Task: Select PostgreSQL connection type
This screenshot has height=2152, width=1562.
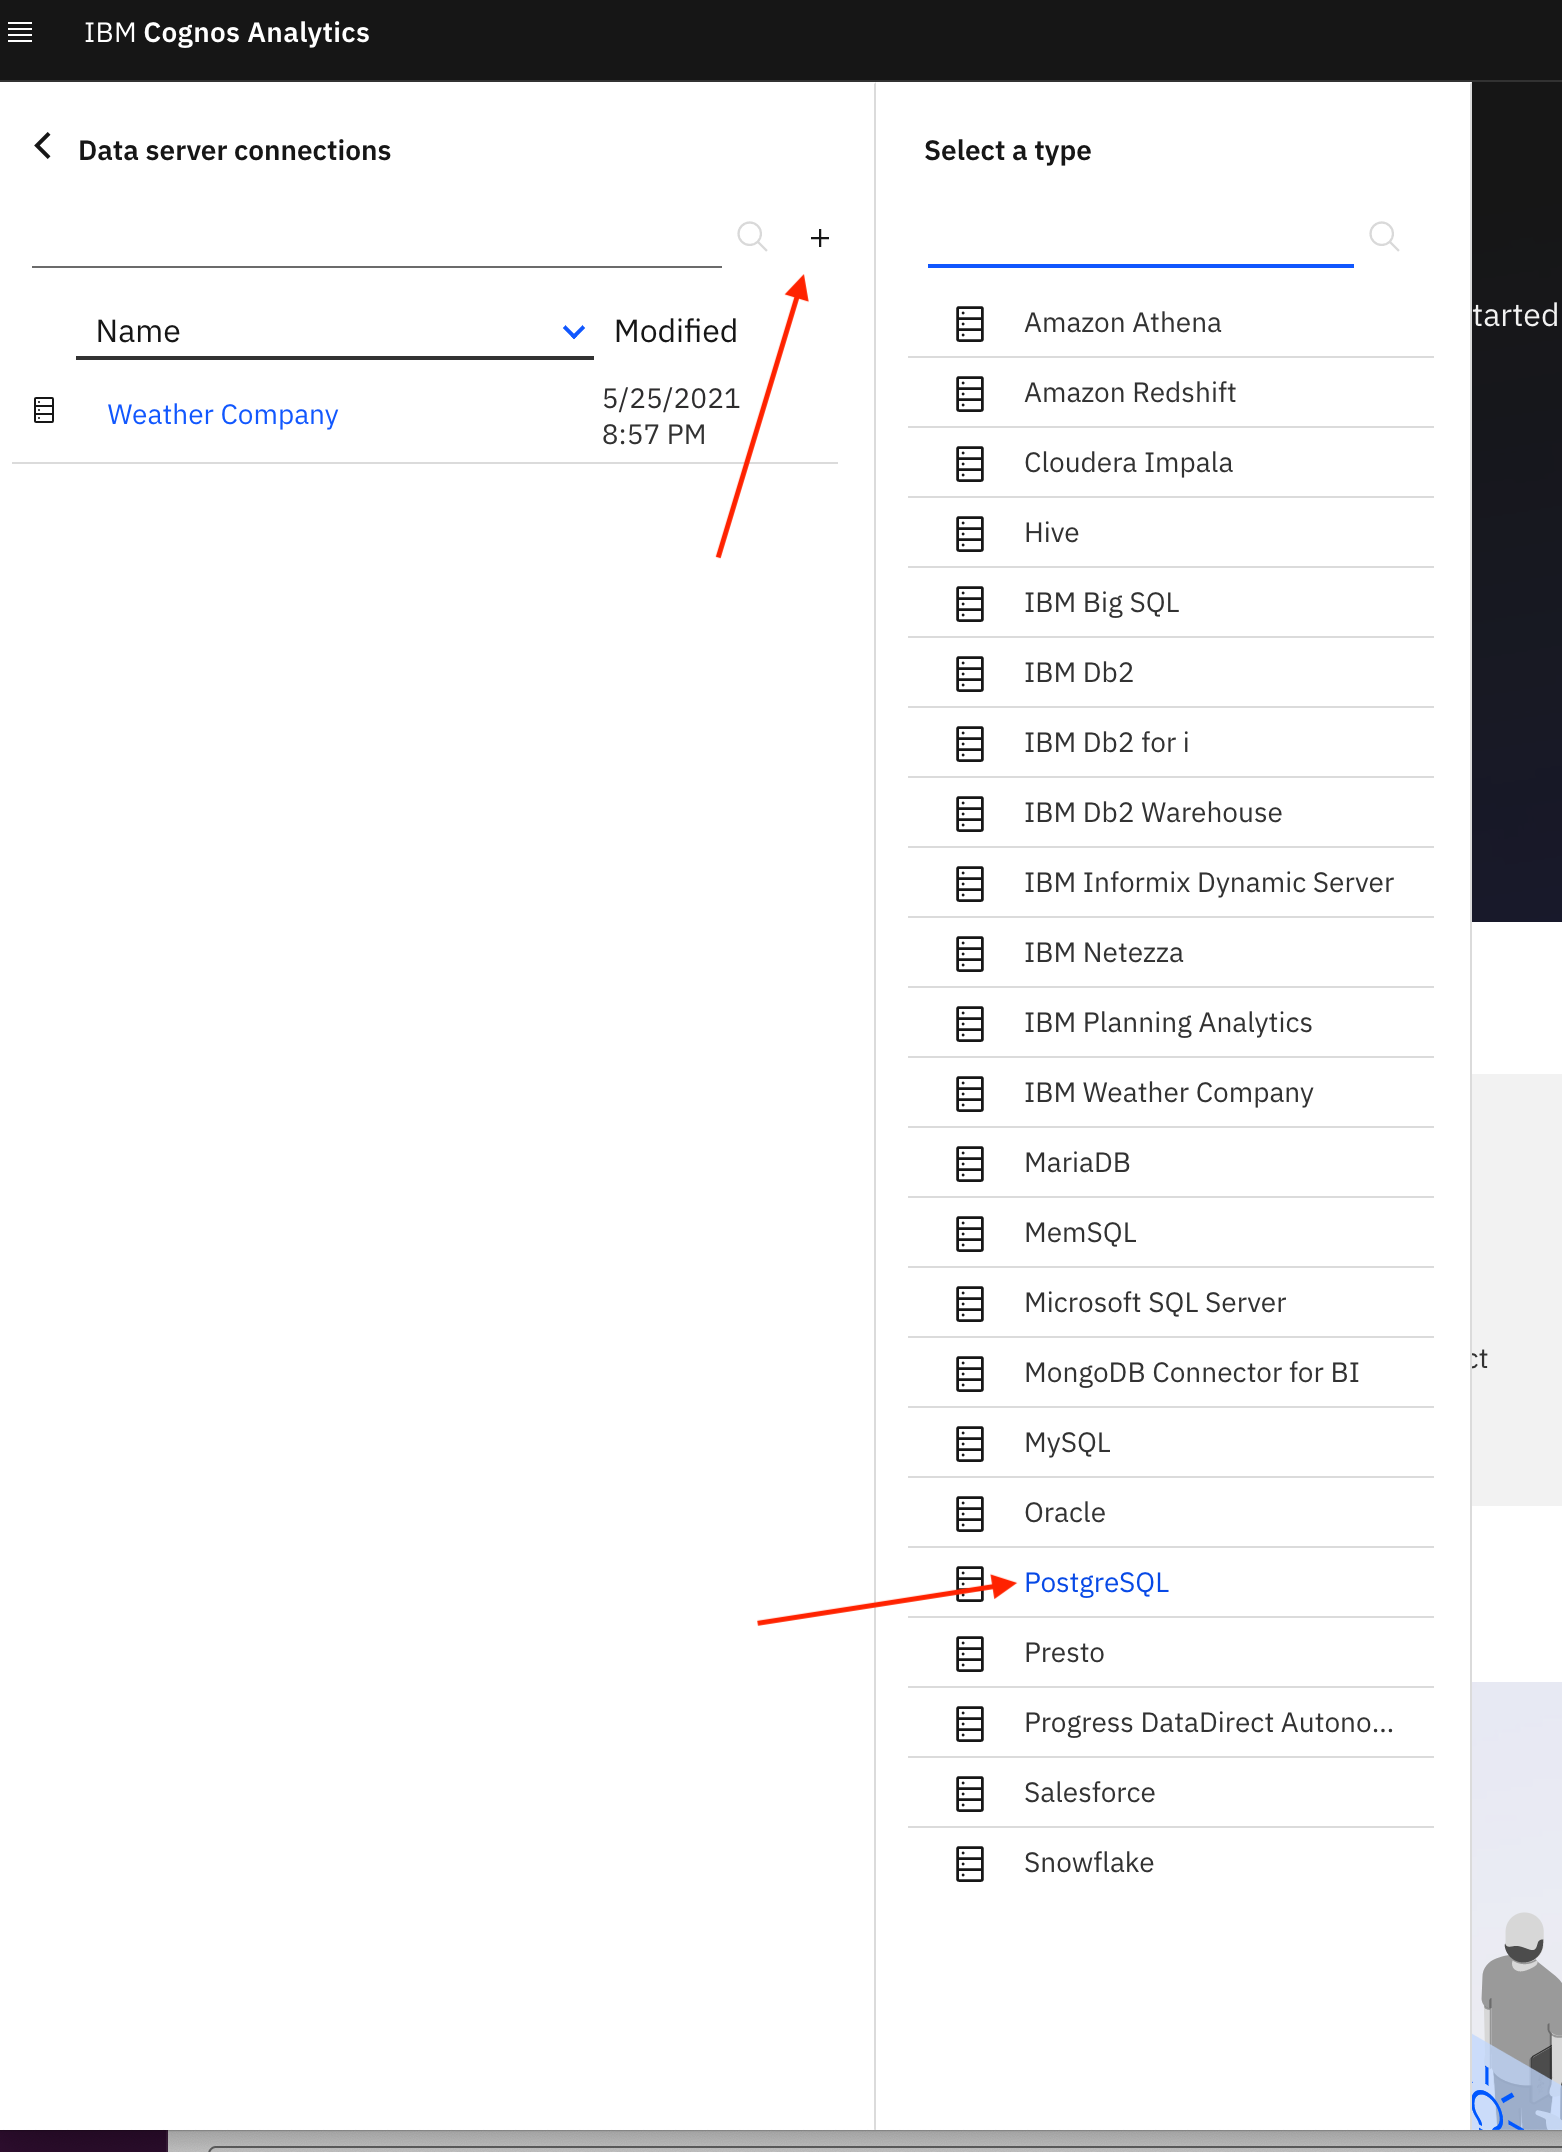Action: 1171,1583
